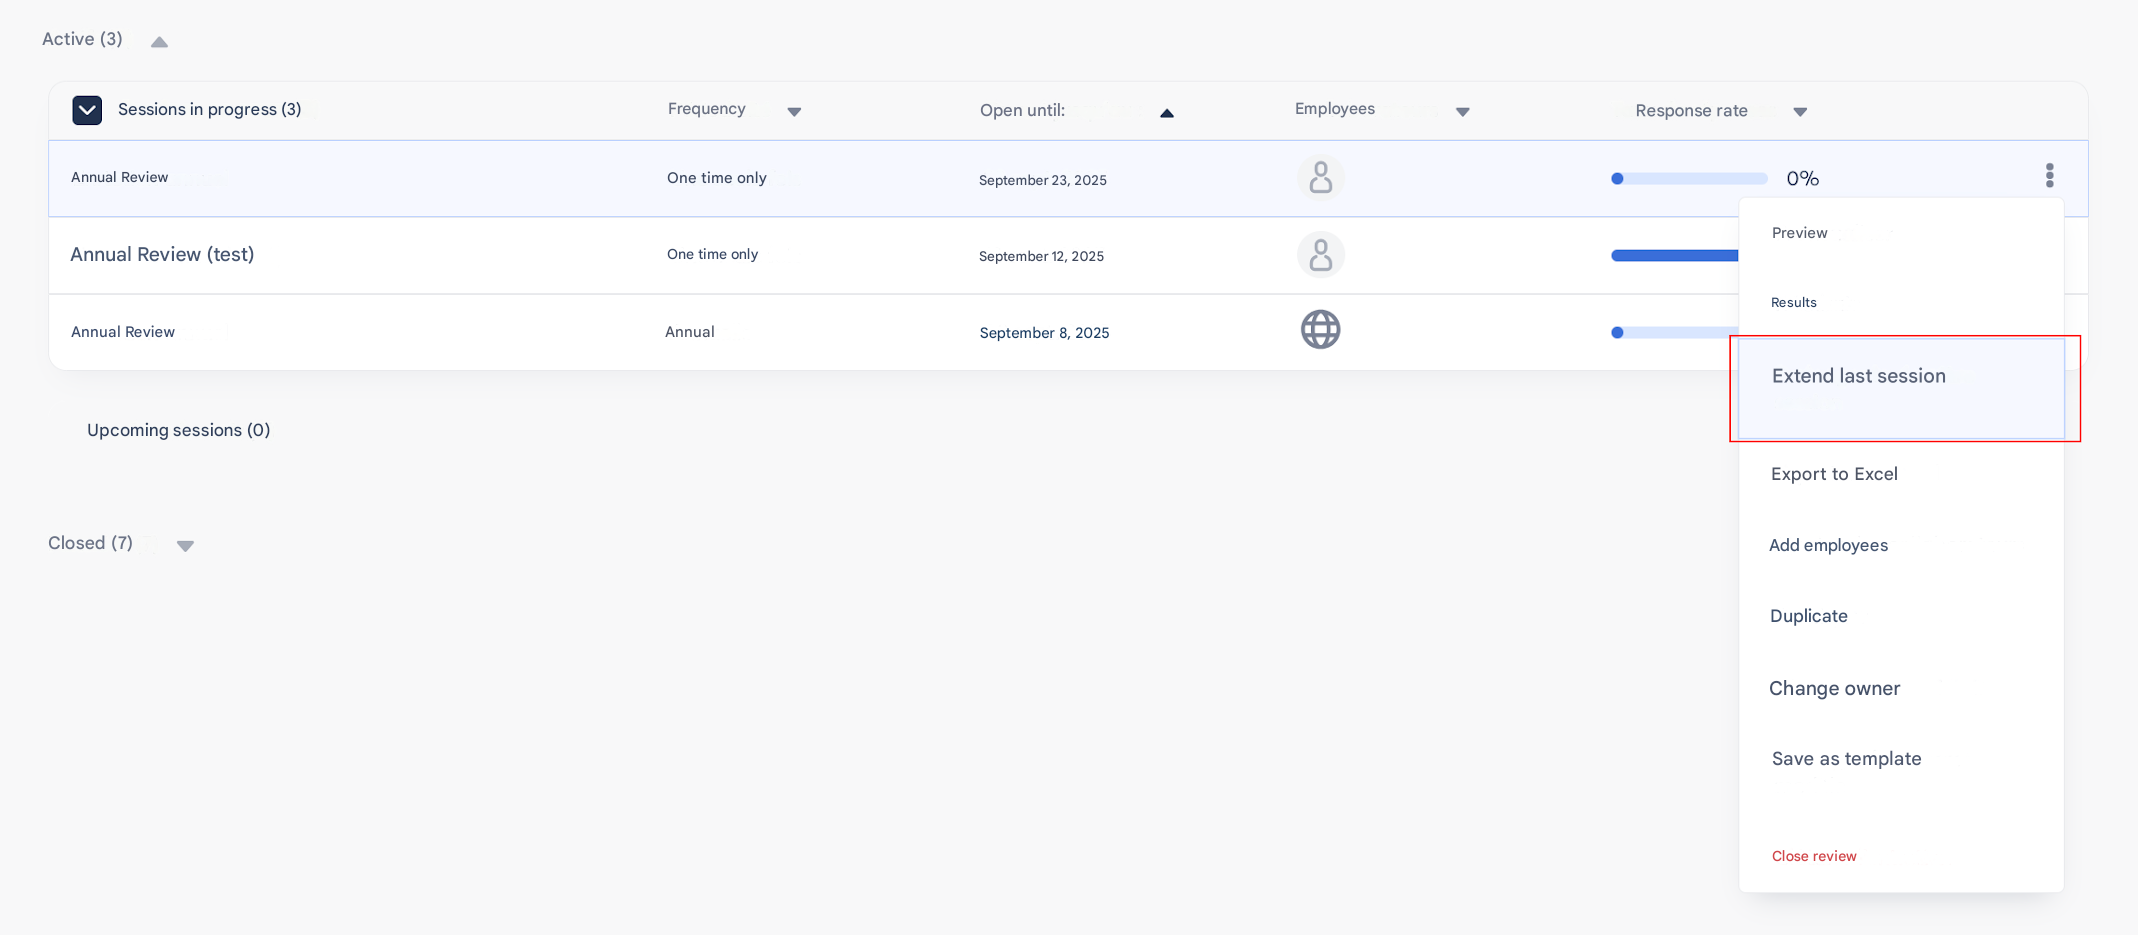Image resolution: width=2138 pixels, height=935 pixels.
Task: Click the 0% response rate progress bar
Action: tap(1688, 179)
